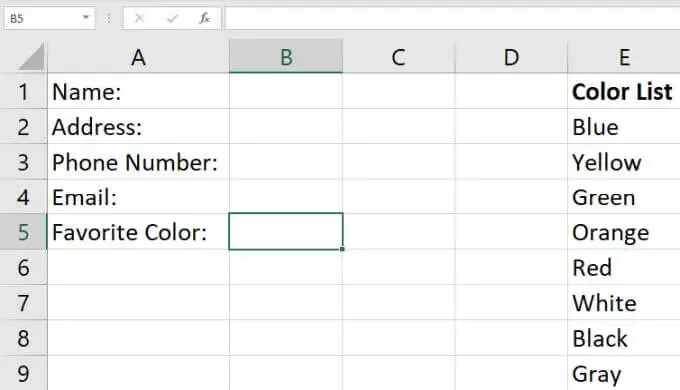Open the Name Box dropdown arrow

pos(86,18)
